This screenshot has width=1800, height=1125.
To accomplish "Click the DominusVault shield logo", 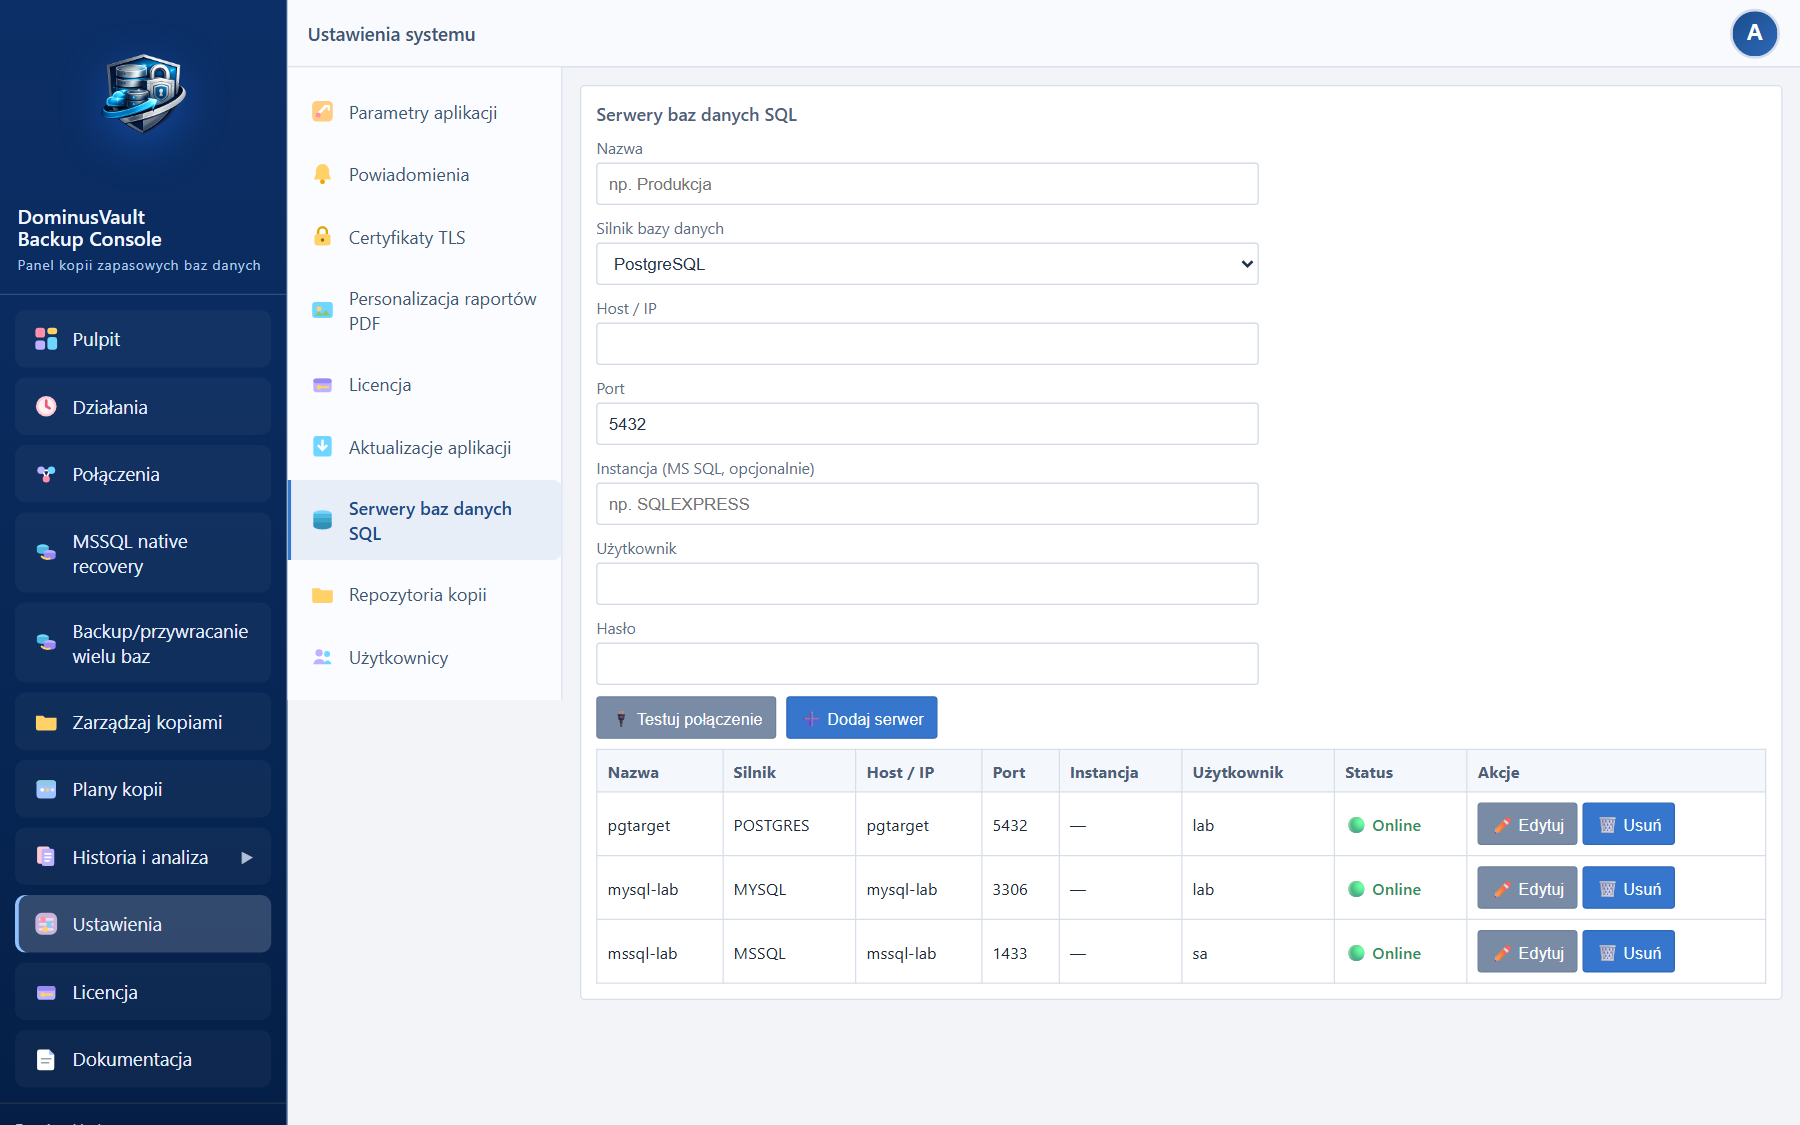I will [144, 94].
